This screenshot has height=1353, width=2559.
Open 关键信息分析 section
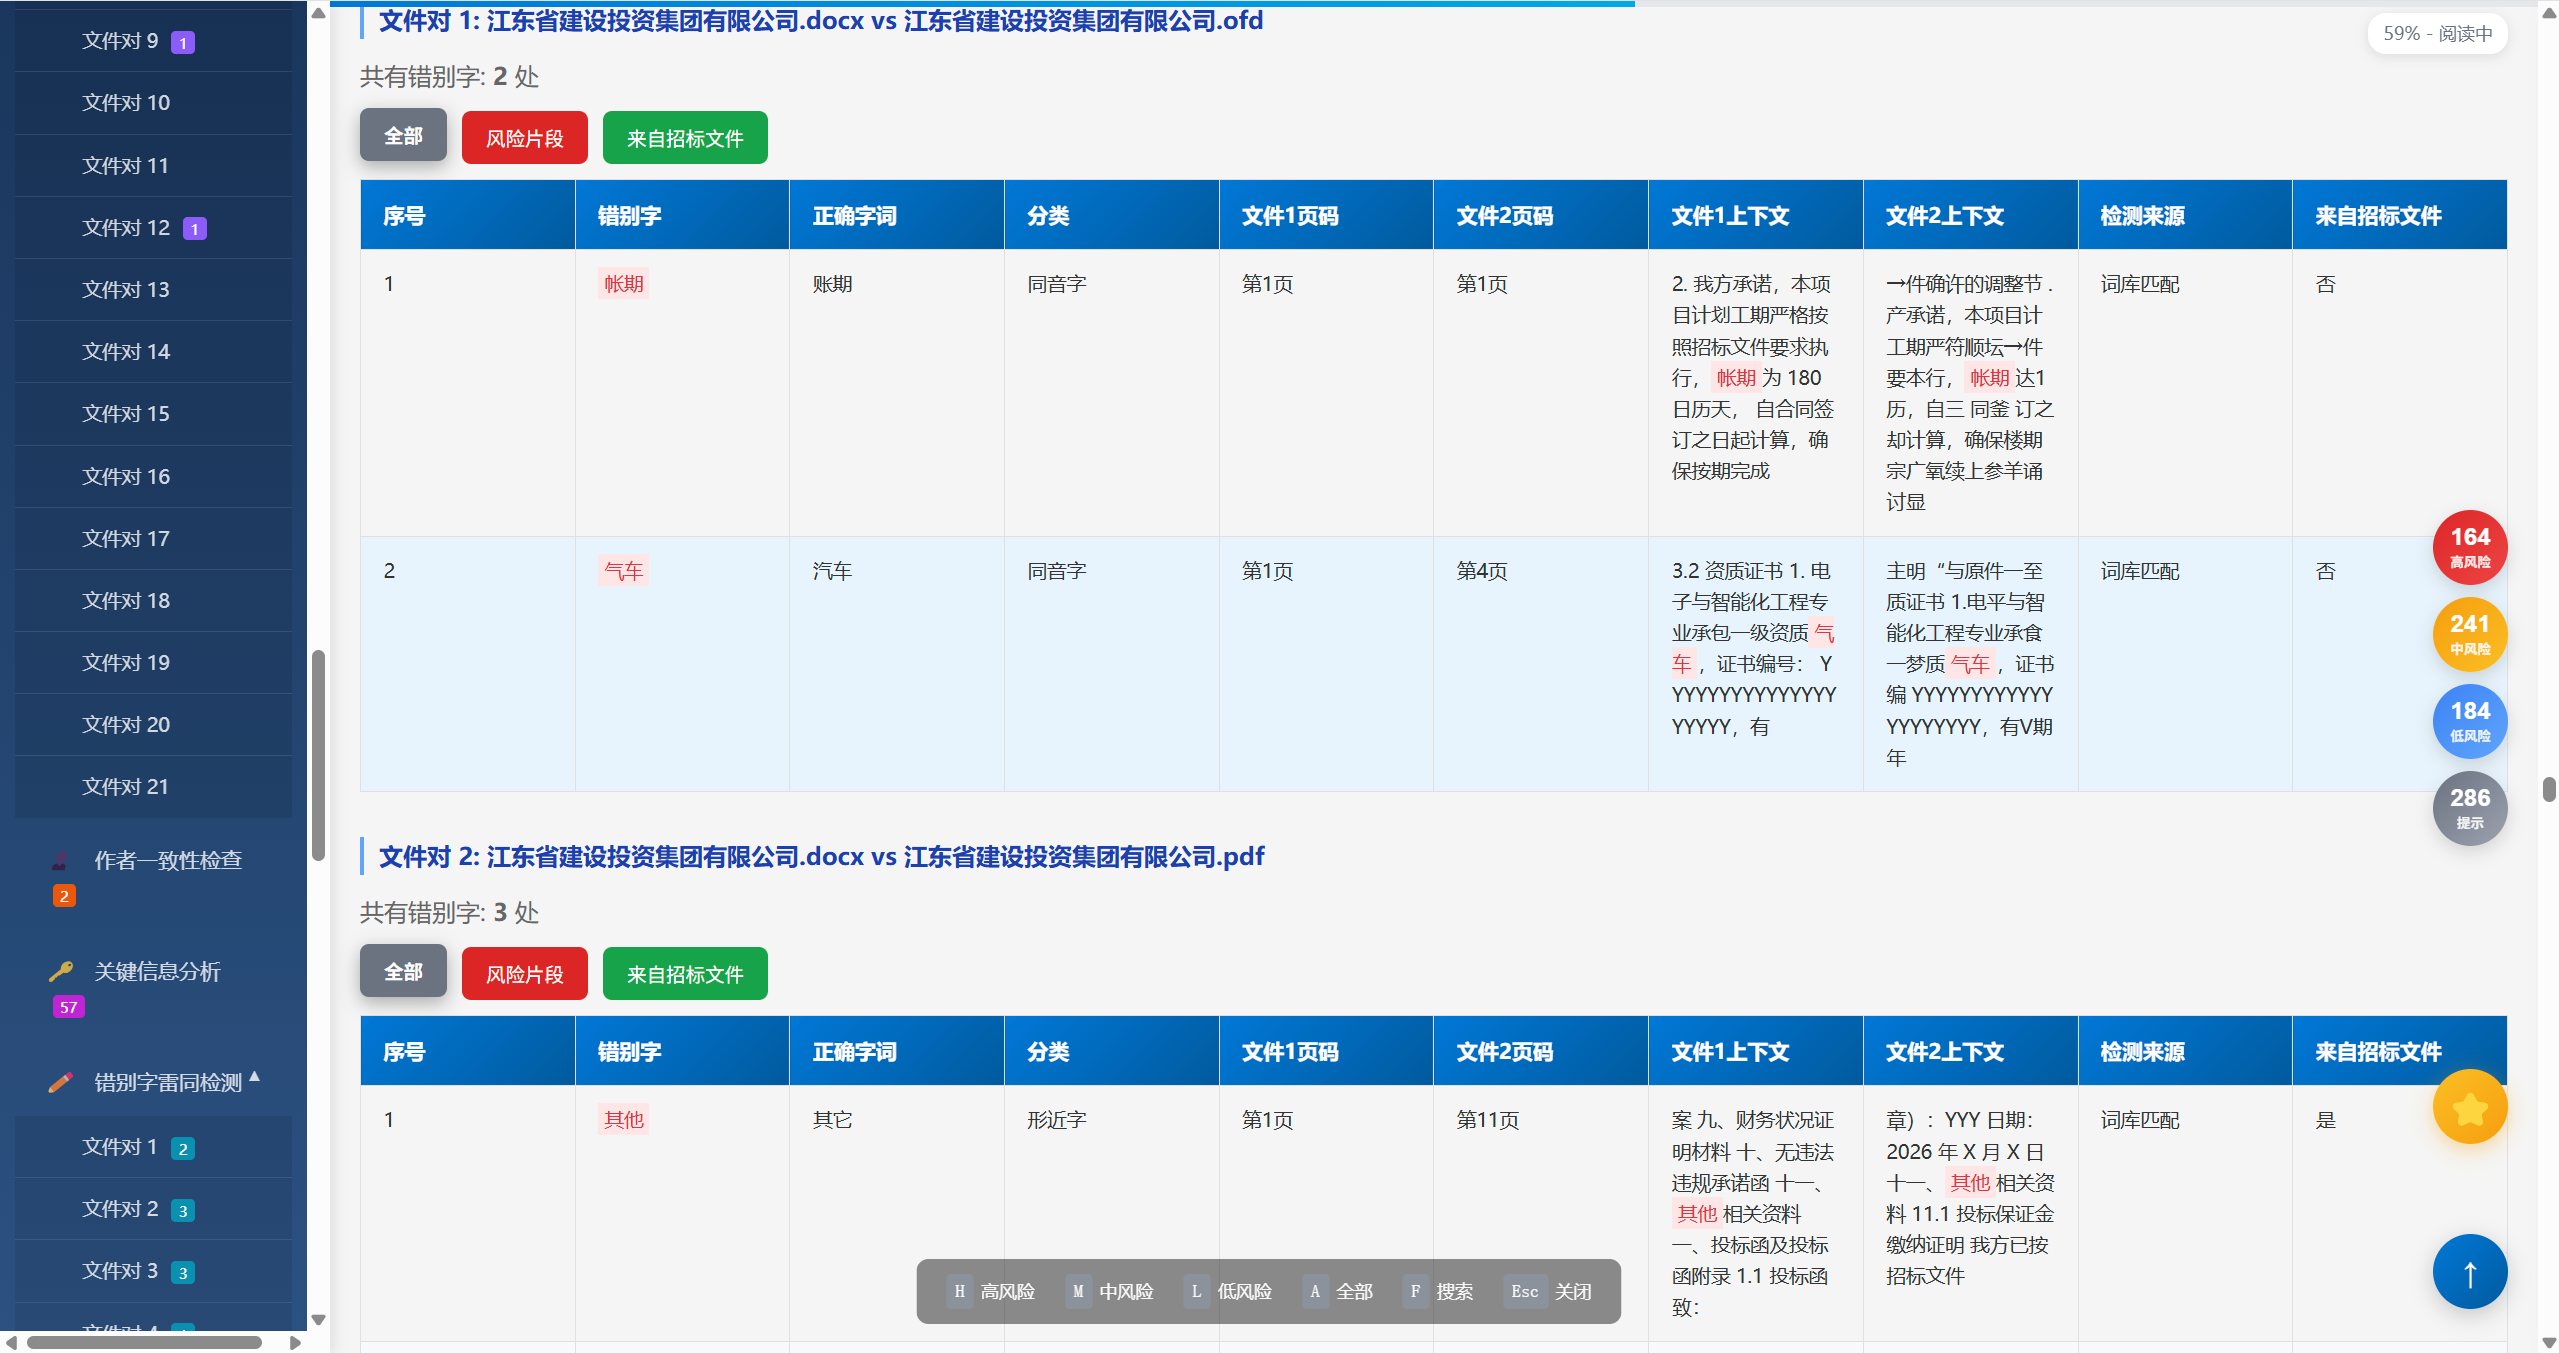pos(157,972)
